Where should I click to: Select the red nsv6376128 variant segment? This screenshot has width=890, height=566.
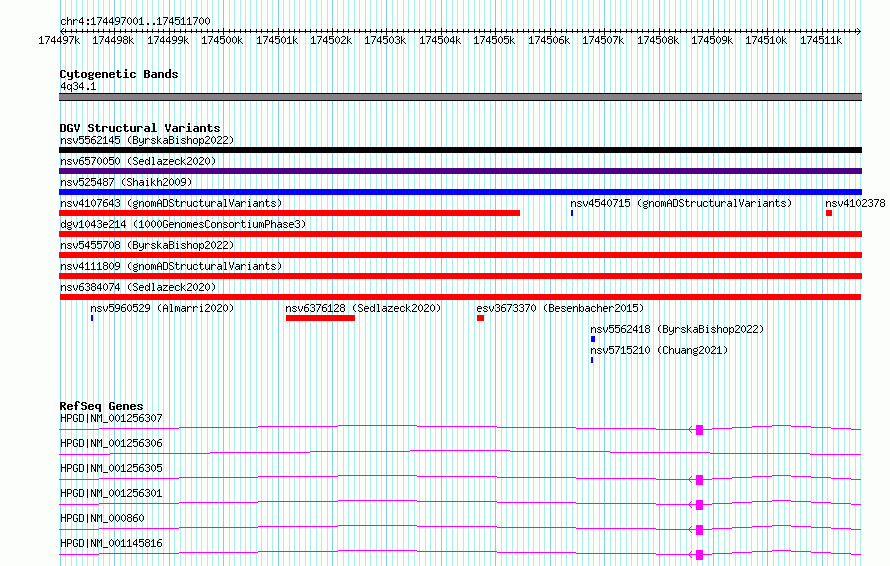(x=321, y=318)
